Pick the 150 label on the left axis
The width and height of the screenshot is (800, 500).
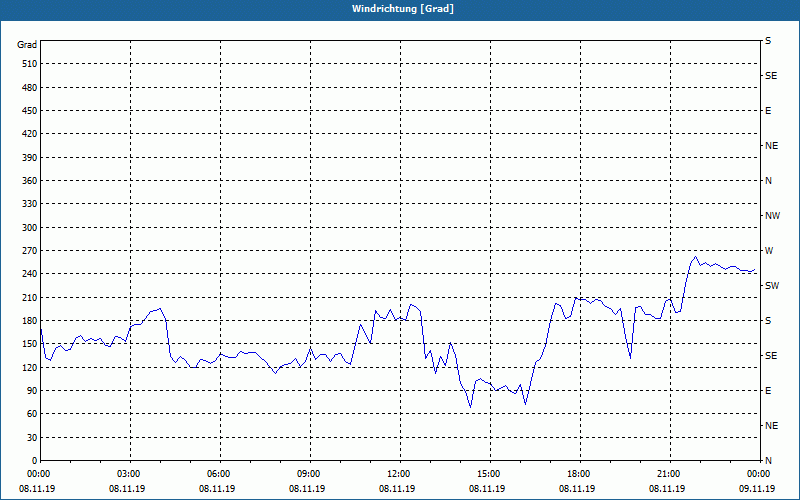pyautogui.click(x=30, y=344)
